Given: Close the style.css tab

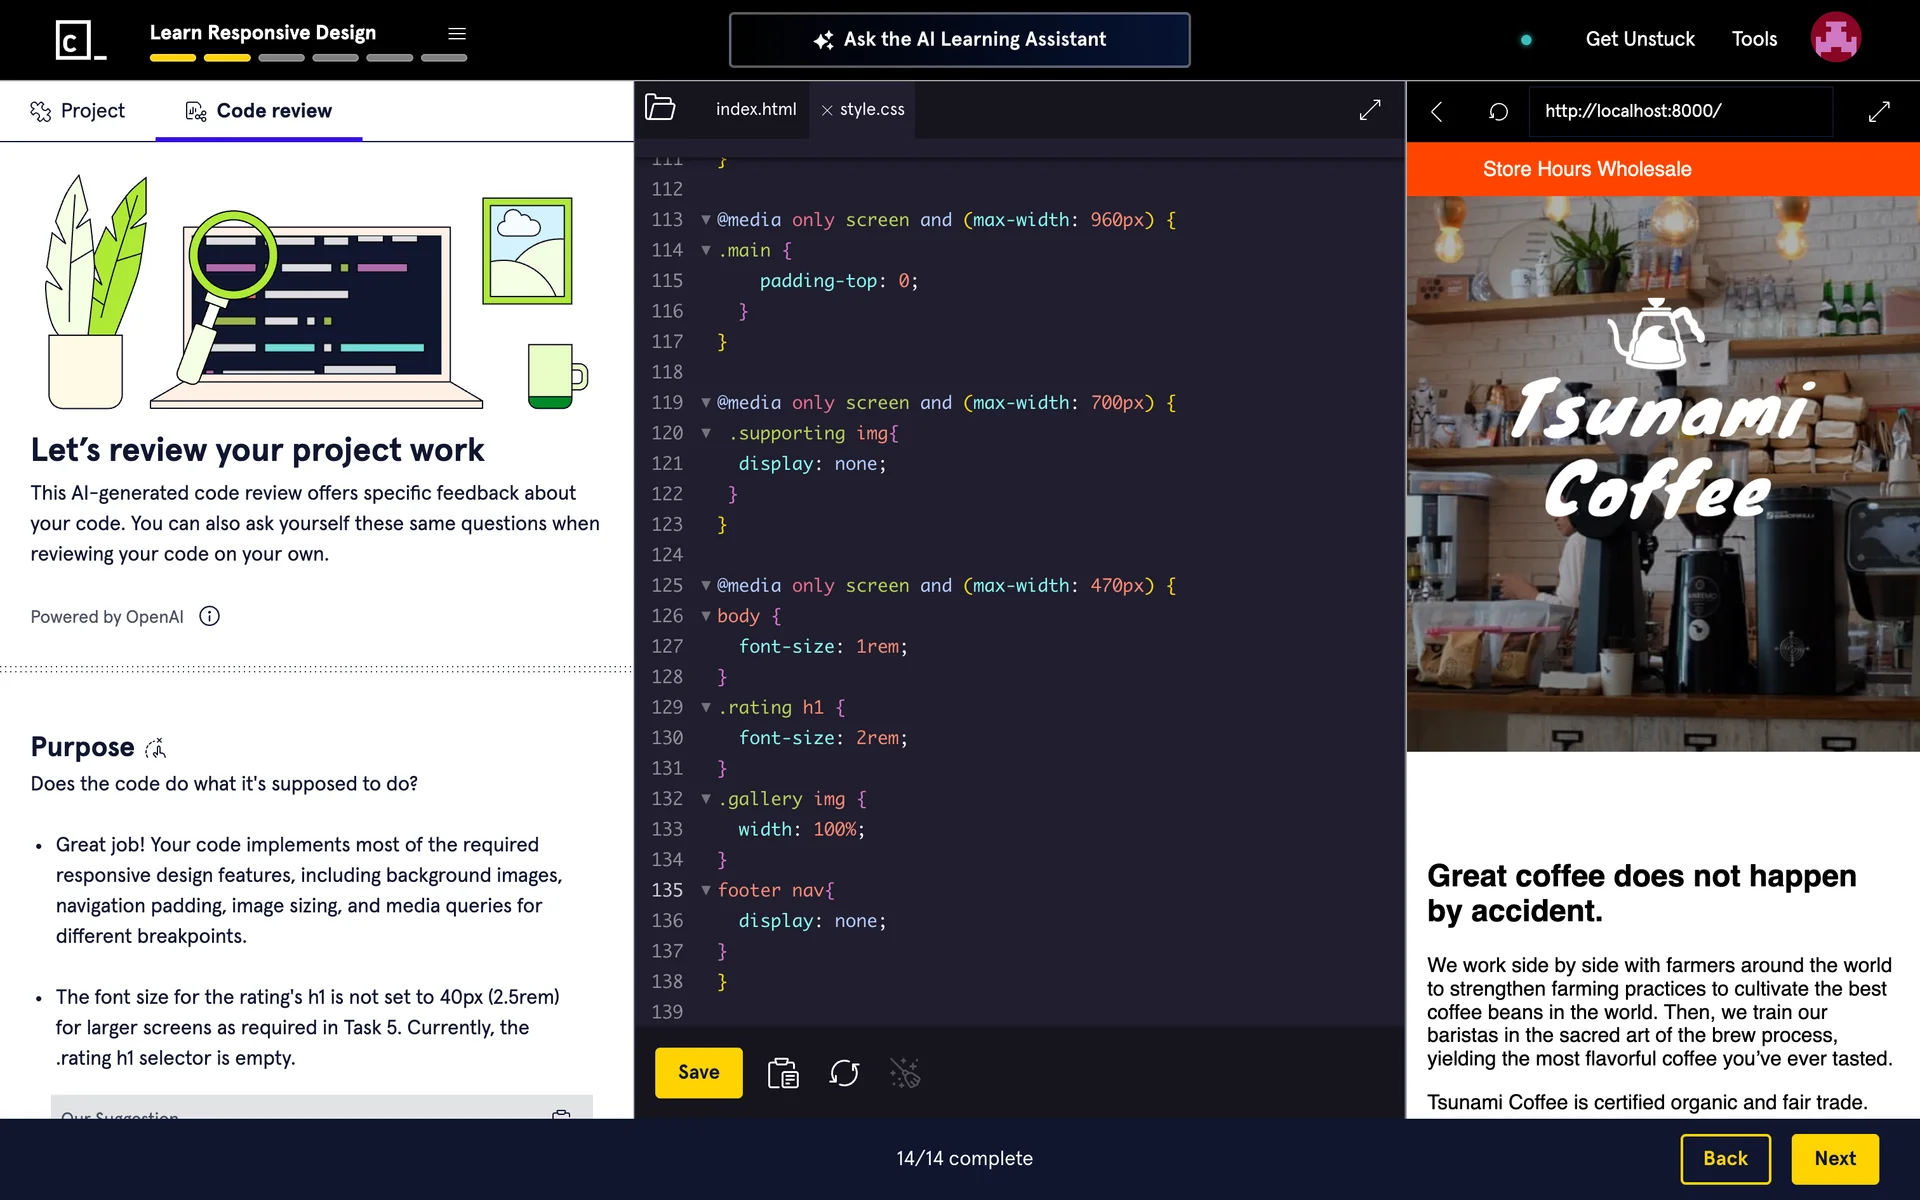Looking at the screenshot, I should [x=827, y=110].
